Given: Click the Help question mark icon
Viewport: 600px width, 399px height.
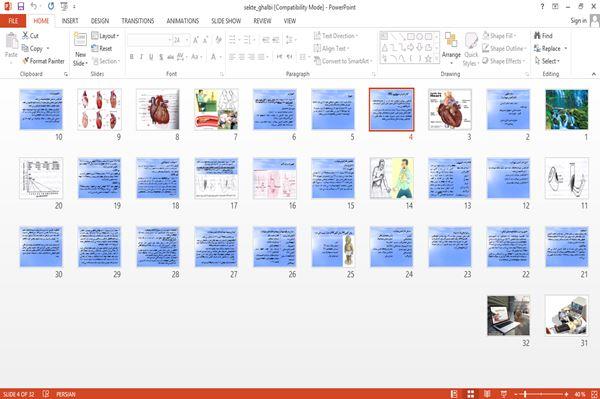Looking at the screenshot, I should [542, 7].
